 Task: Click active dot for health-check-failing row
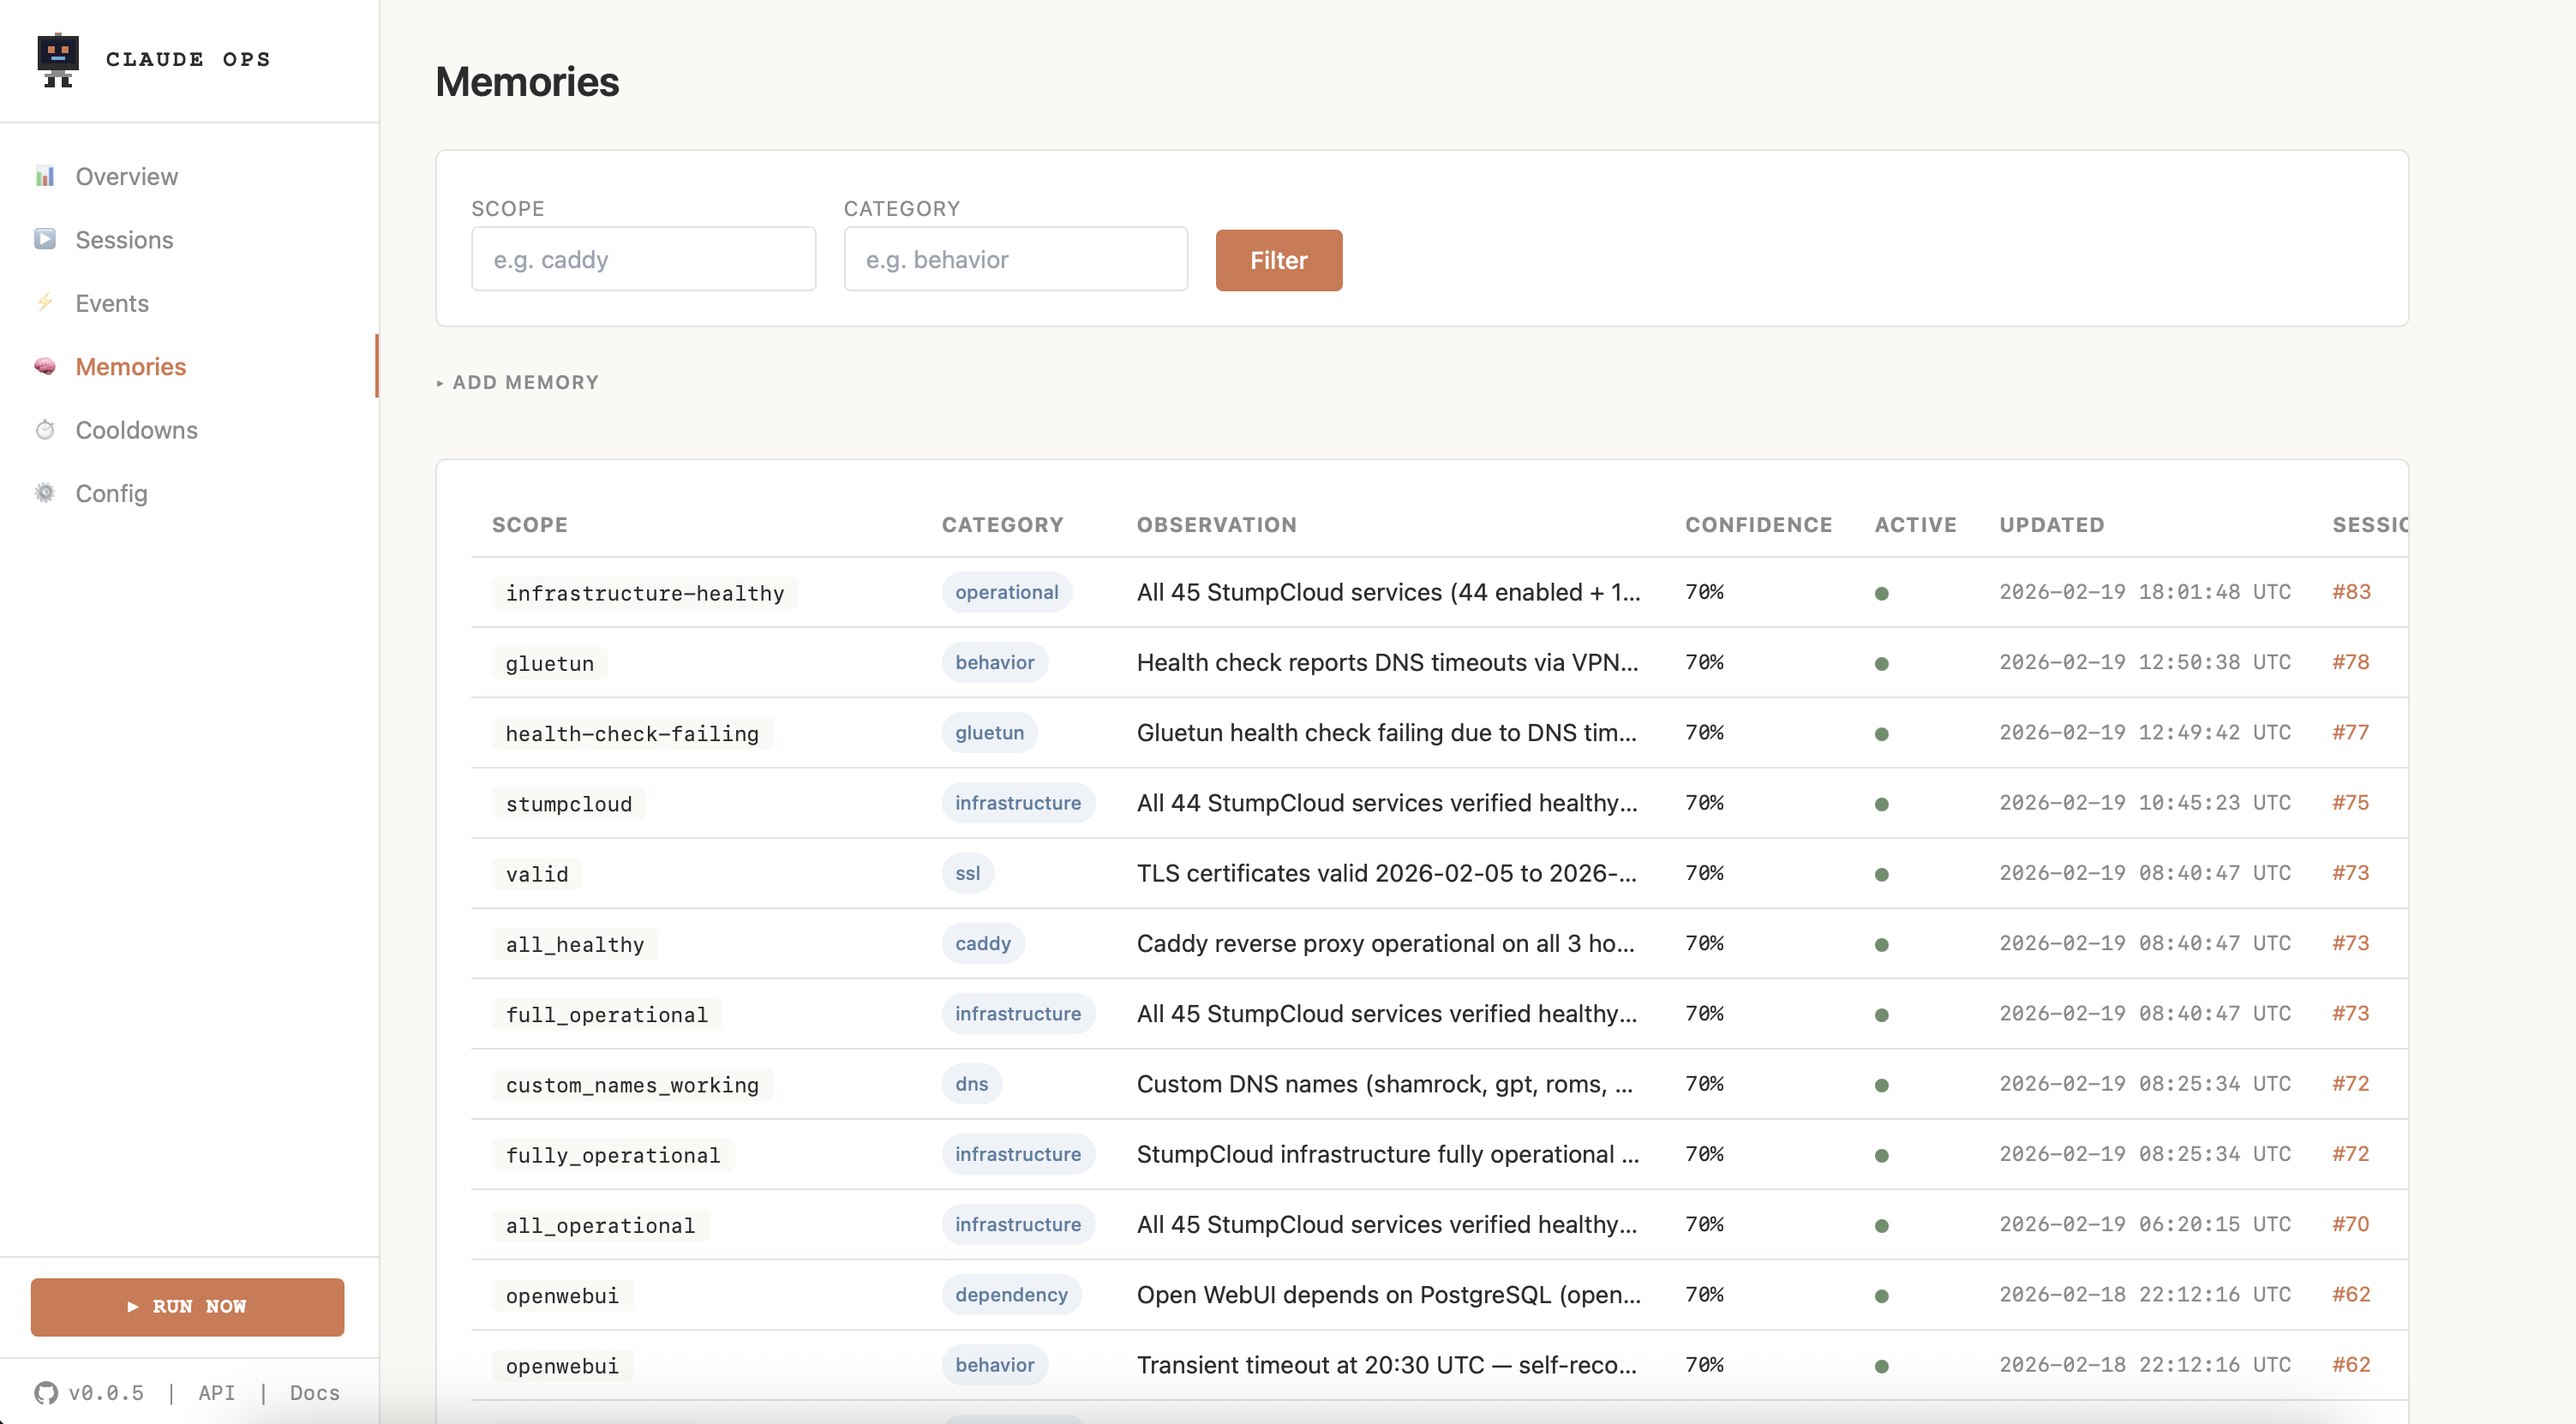(1881, 734)
